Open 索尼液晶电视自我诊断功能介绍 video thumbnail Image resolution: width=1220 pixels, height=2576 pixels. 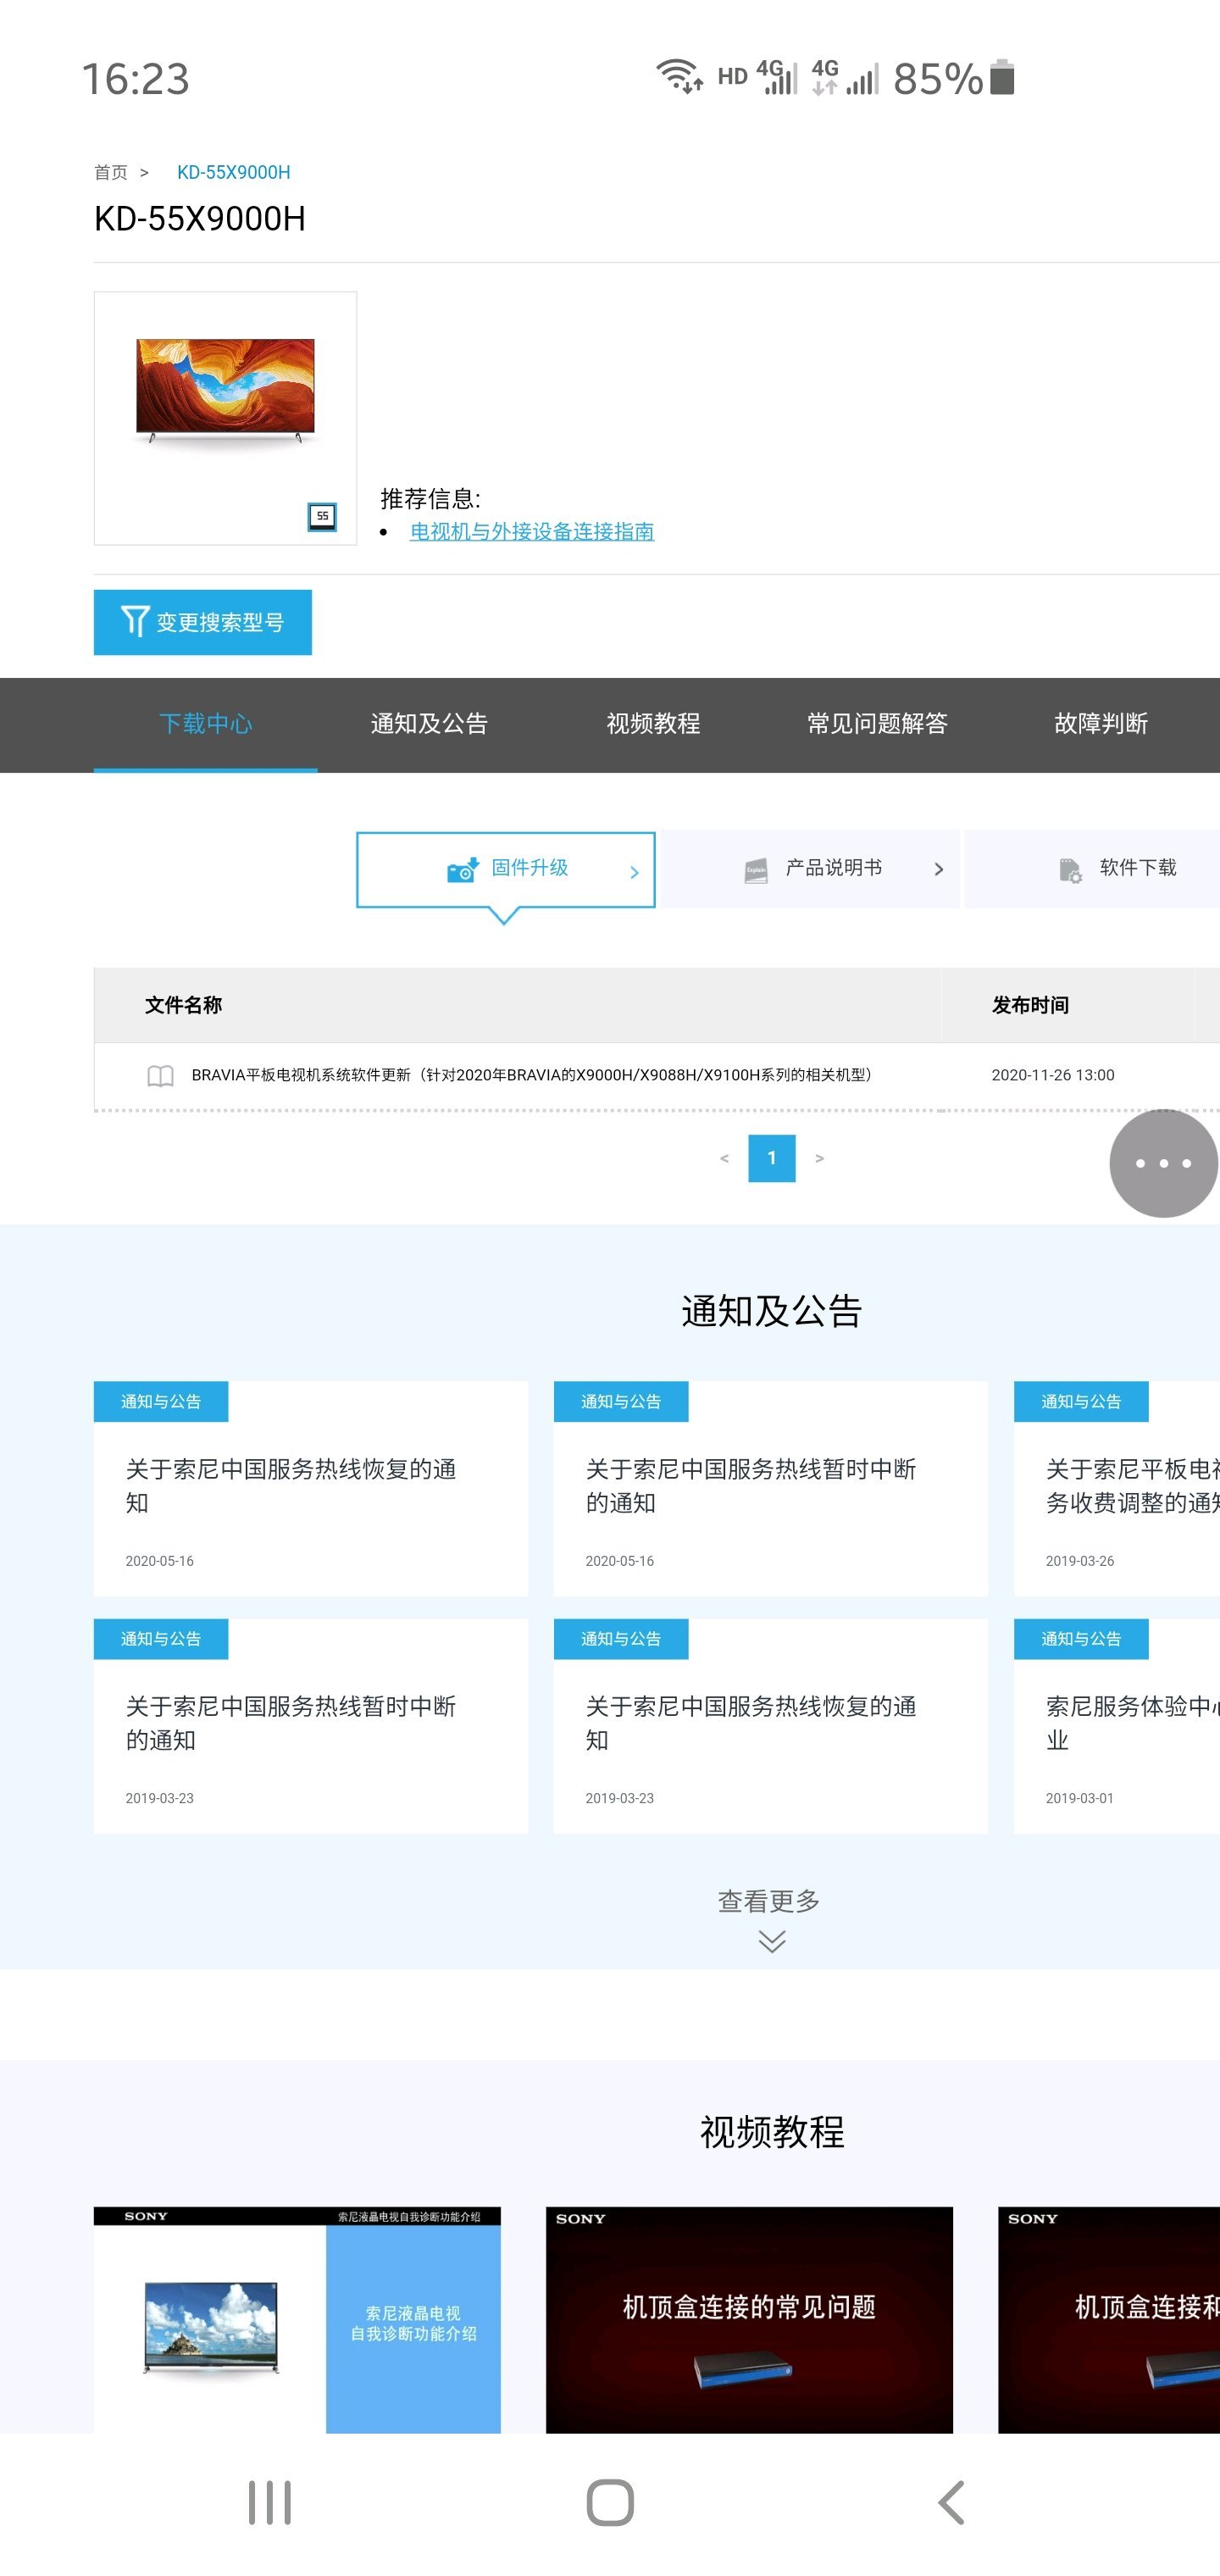pyautogui.click(x=297, y=2320)
